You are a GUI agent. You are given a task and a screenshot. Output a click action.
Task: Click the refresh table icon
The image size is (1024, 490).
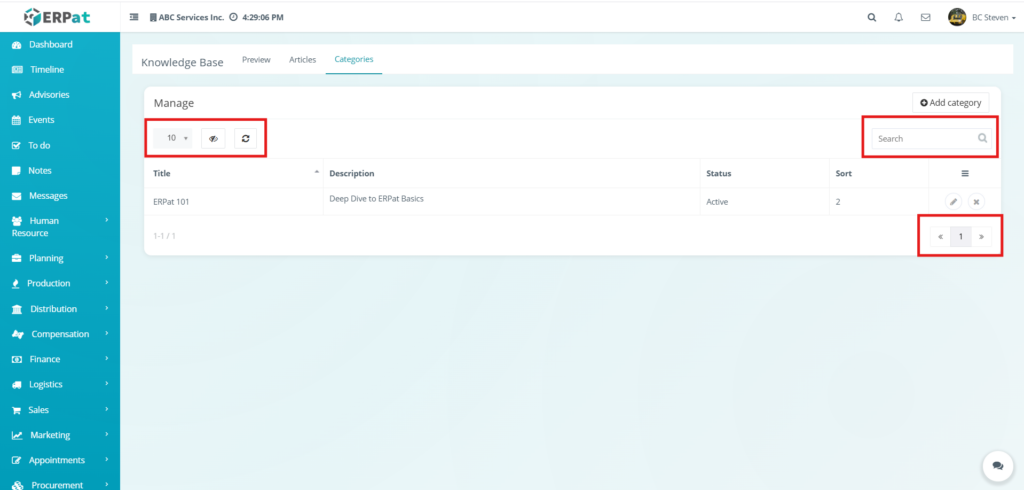point(245,139)
